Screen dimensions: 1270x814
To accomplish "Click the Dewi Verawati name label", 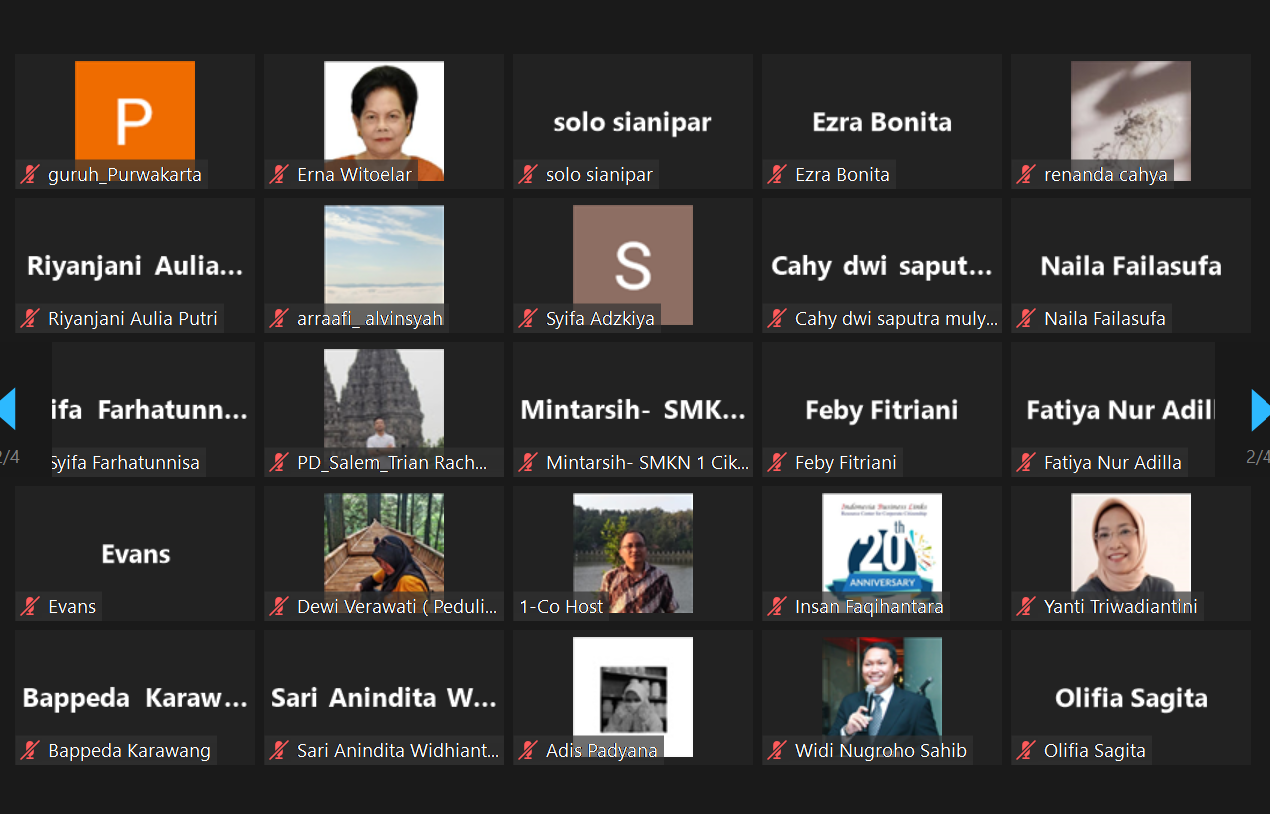I will [x=399, y=607].
